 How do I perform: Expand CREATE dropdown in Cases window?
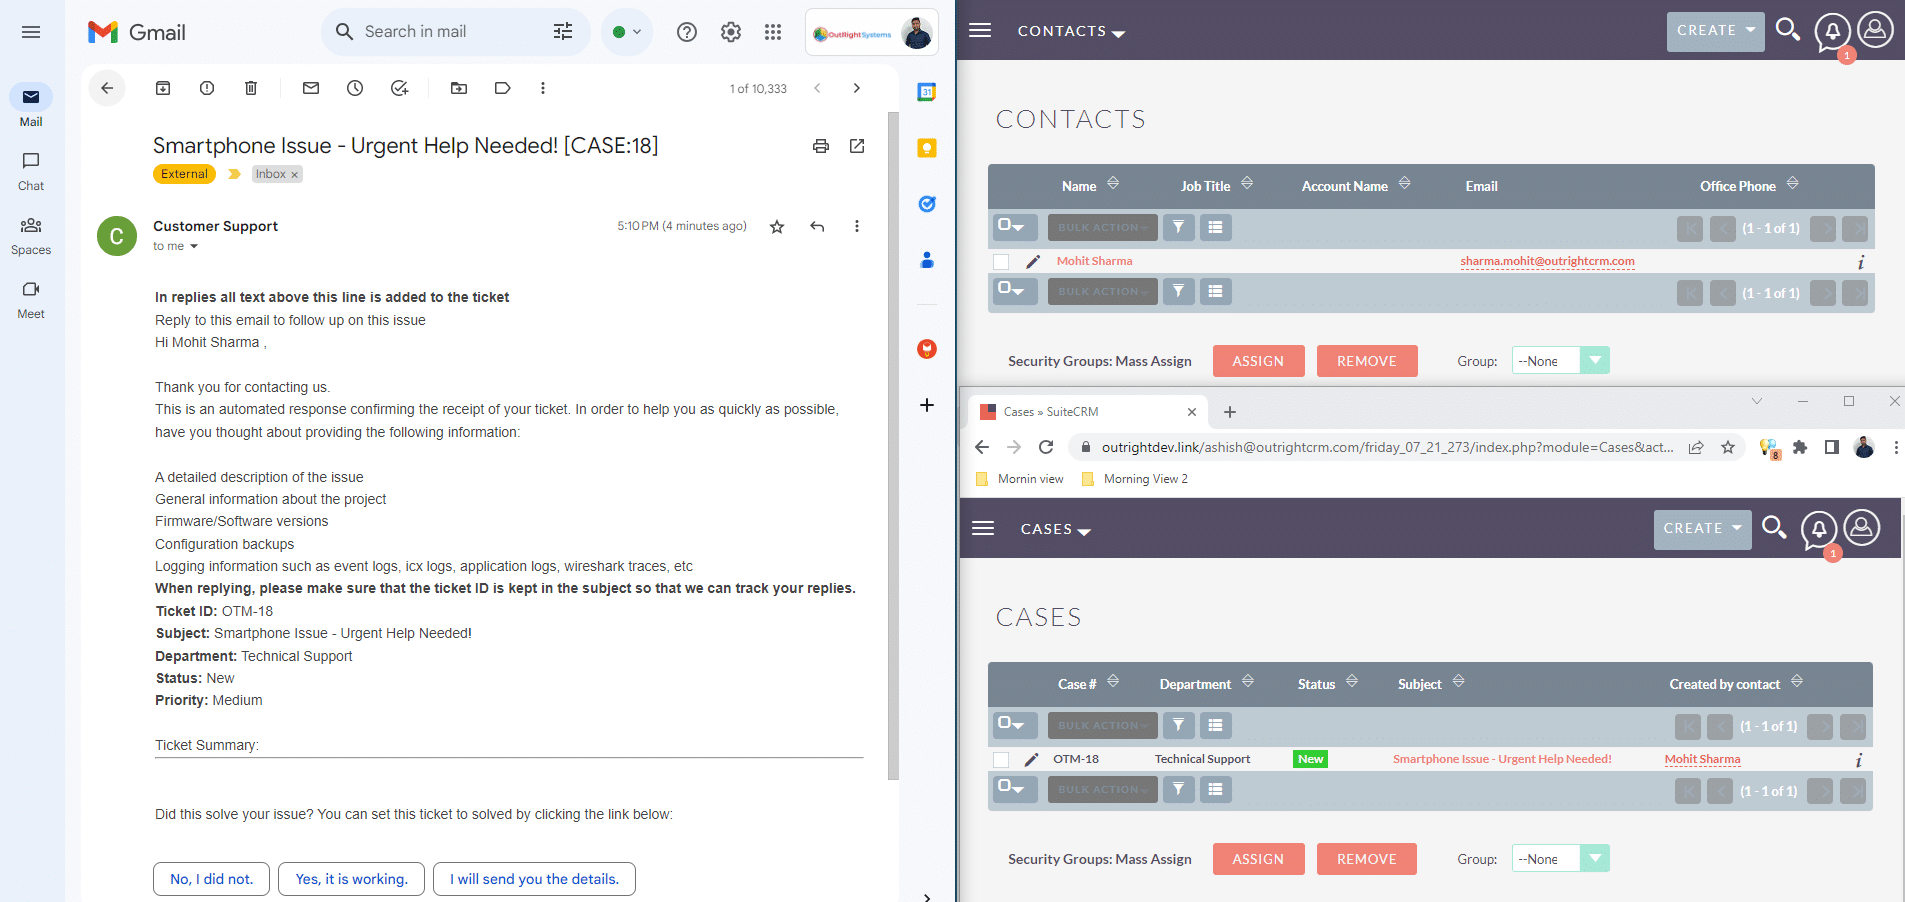point(1703,529)
